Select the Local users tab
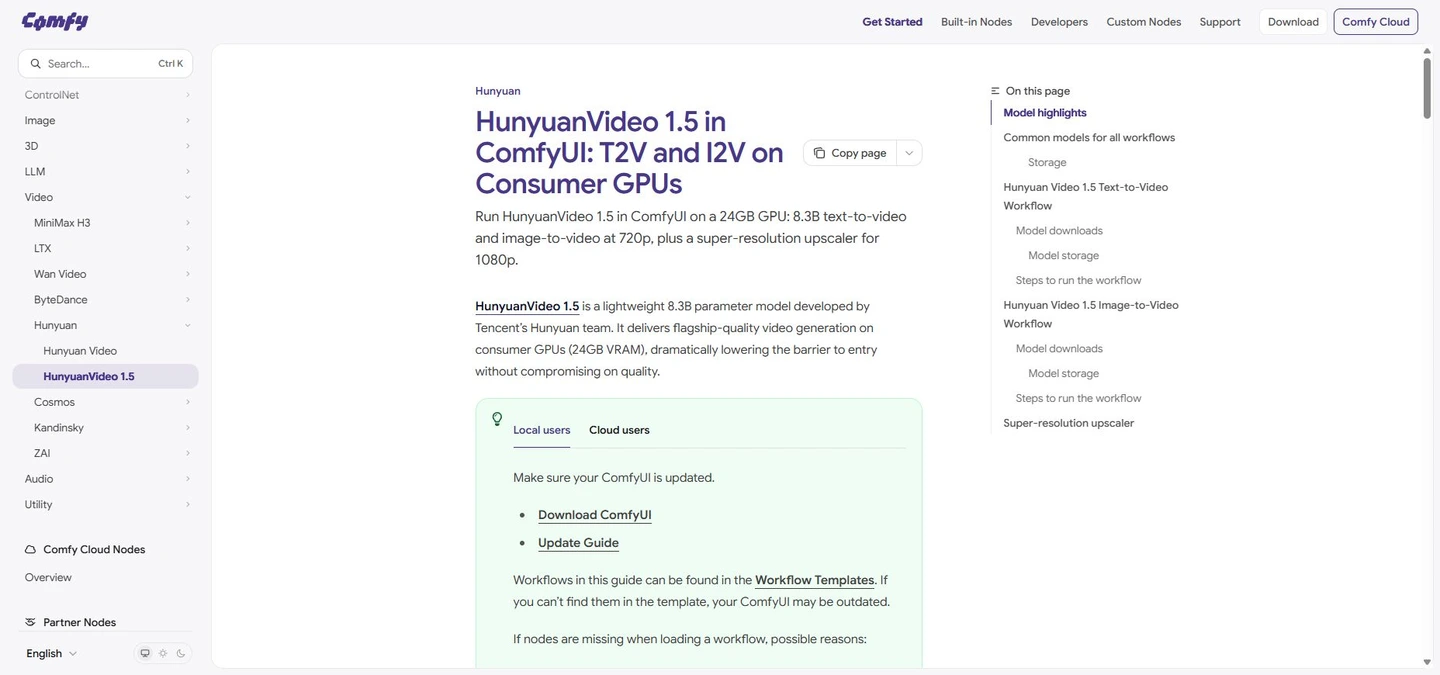The height and width of the screenshot is (675, 1440). point(542,431)
